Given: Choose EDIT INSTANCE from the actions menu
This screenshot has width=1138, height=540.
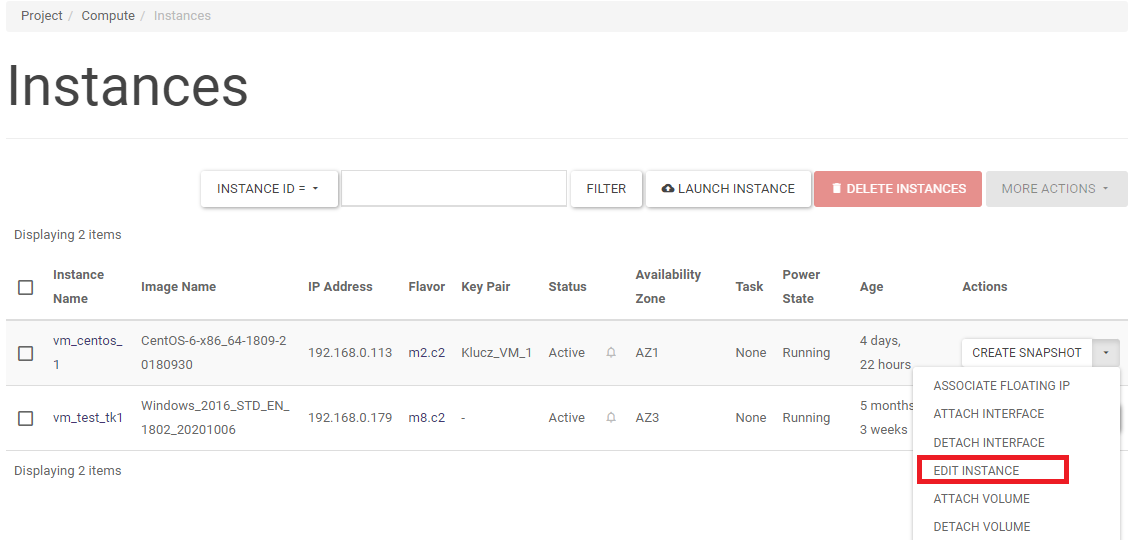Looking at the screenshot, I should (976, 470).
